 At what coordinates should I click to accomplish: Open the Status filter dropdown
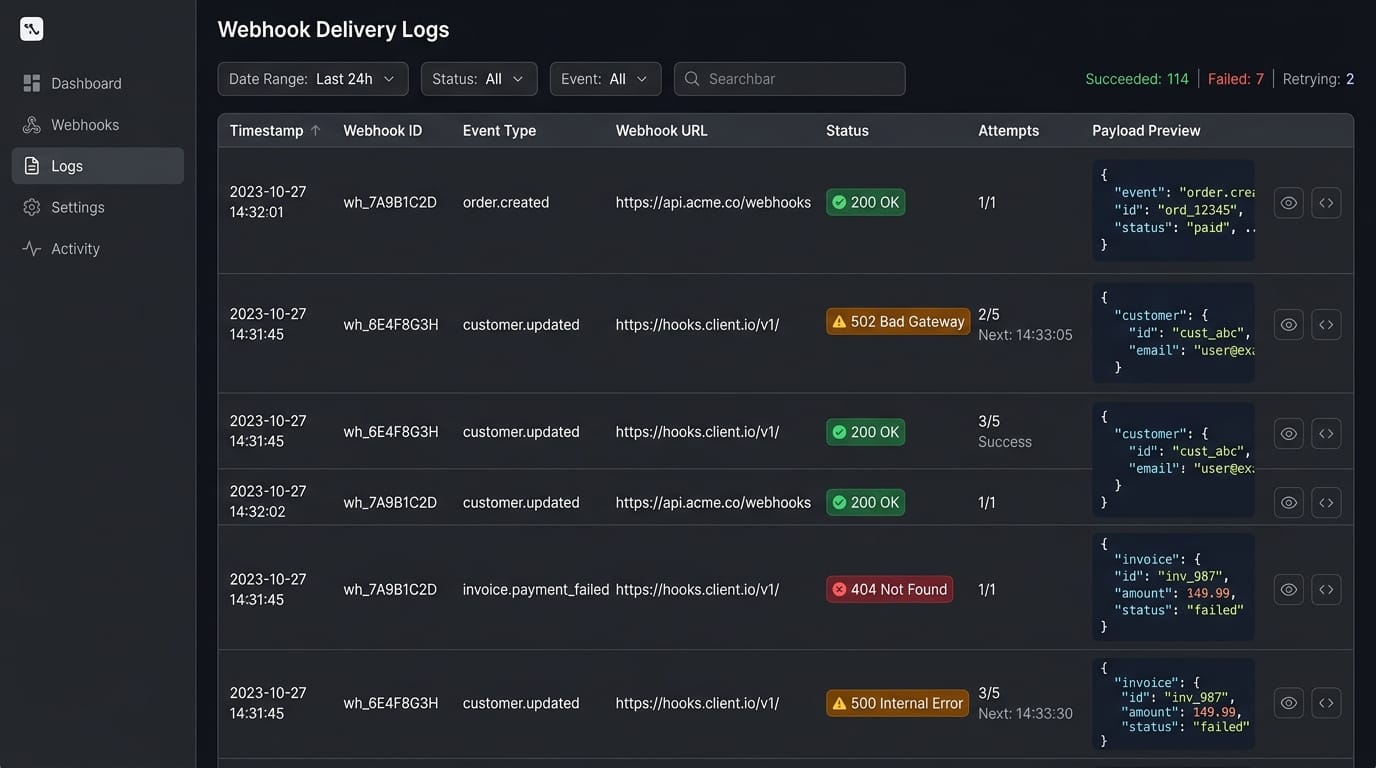(479, 79)
